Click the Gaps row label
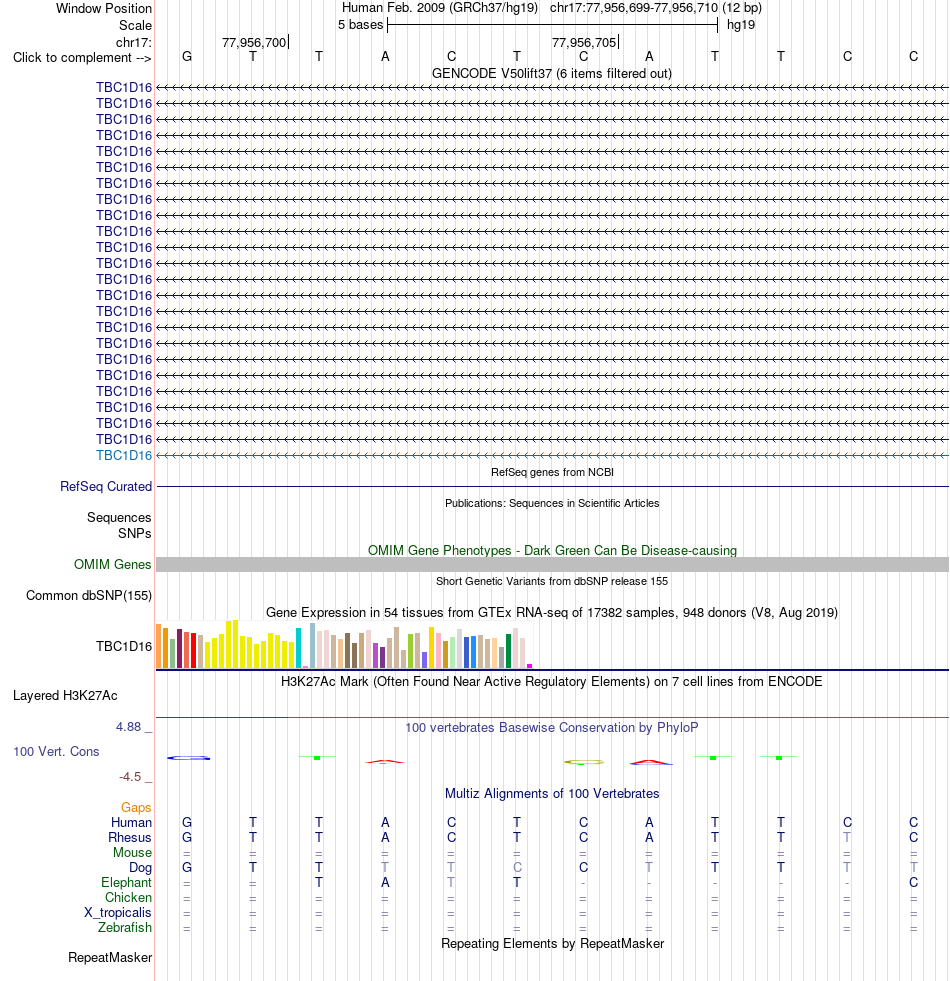 136,808
